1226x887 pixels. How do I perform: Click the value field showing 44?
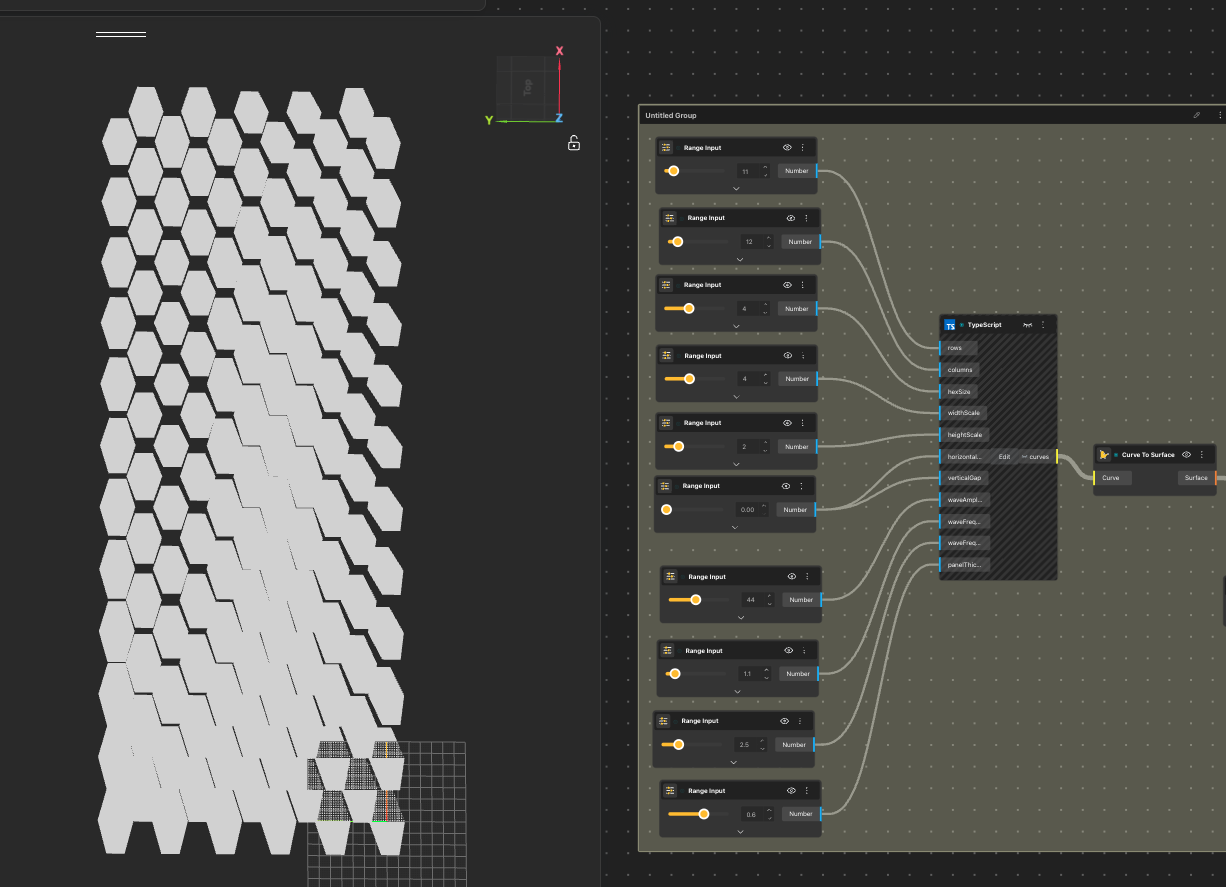tap(750, 600)
